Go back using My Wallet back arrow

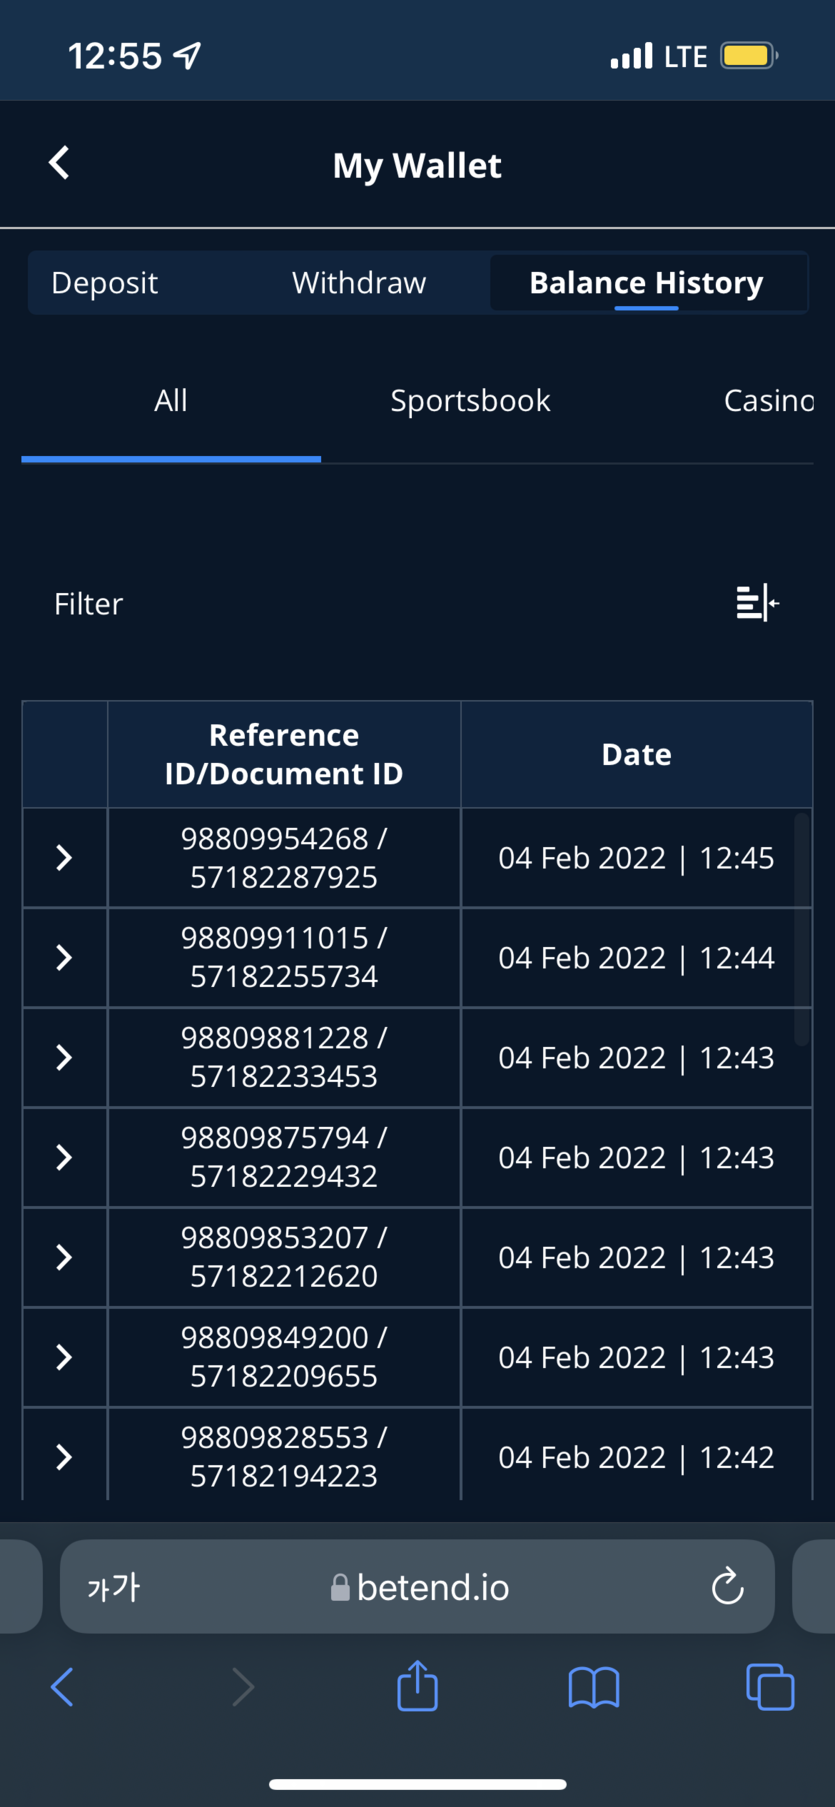[59, 163]
